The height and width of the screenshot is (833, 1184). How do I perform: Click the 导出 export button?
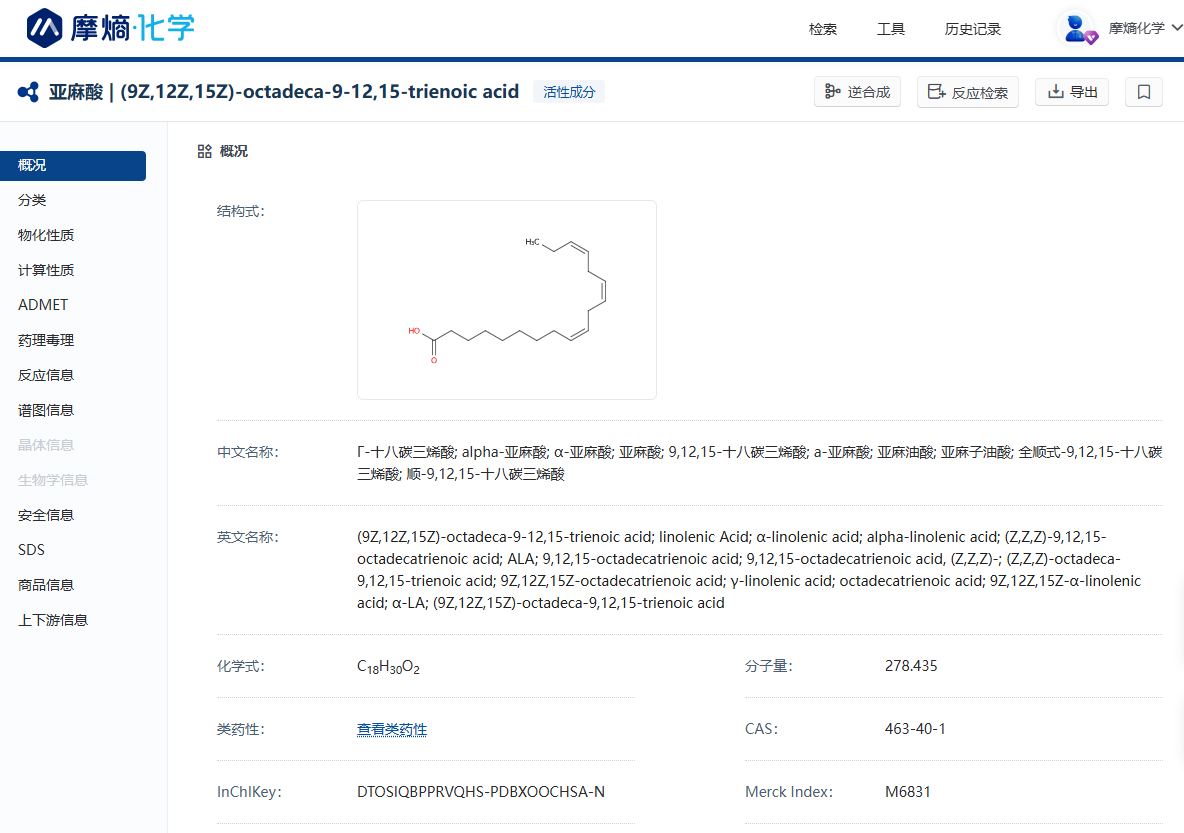[x=1072, y=92]
